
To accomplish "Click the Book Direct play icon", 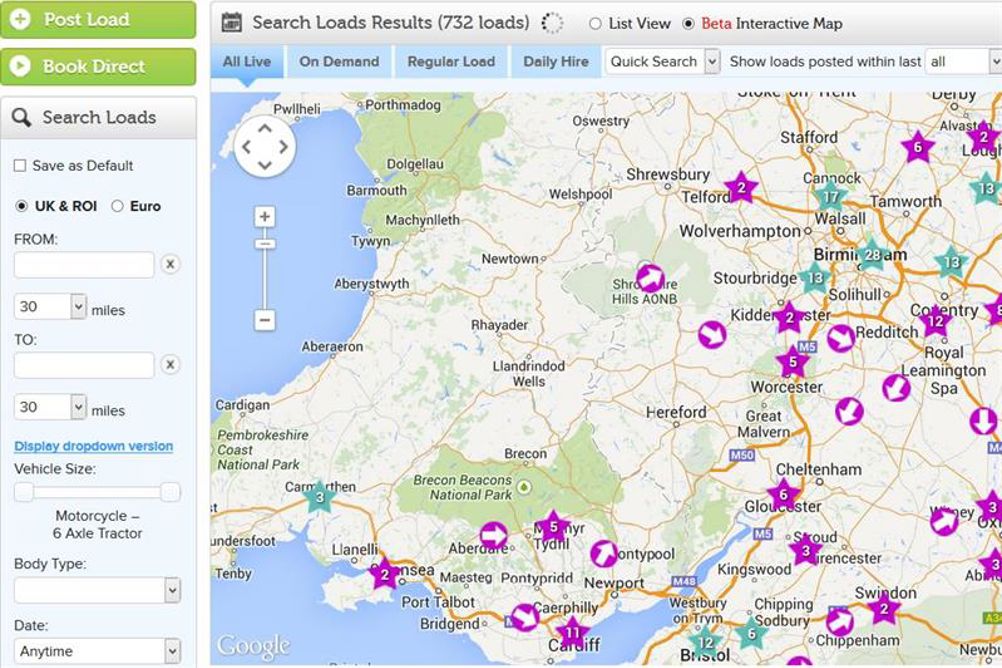I will (20, 66).
